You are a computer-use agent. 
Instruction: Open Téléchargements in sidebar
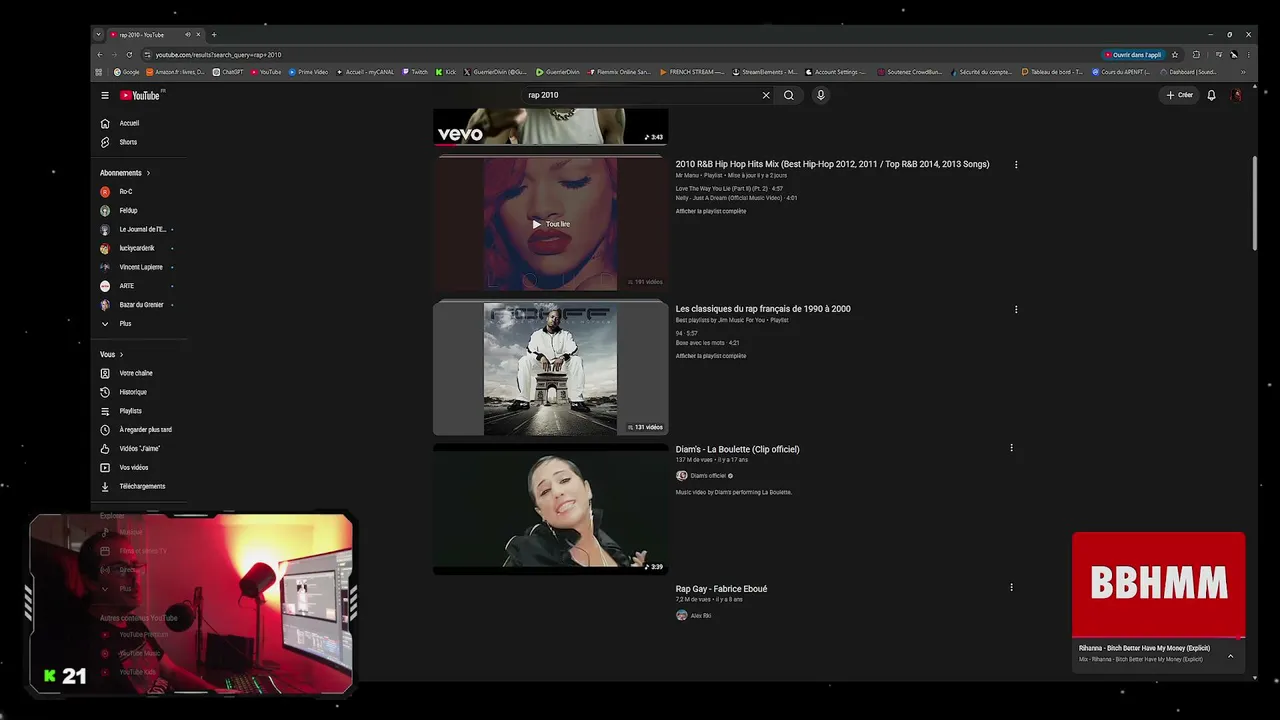[144, 486]
